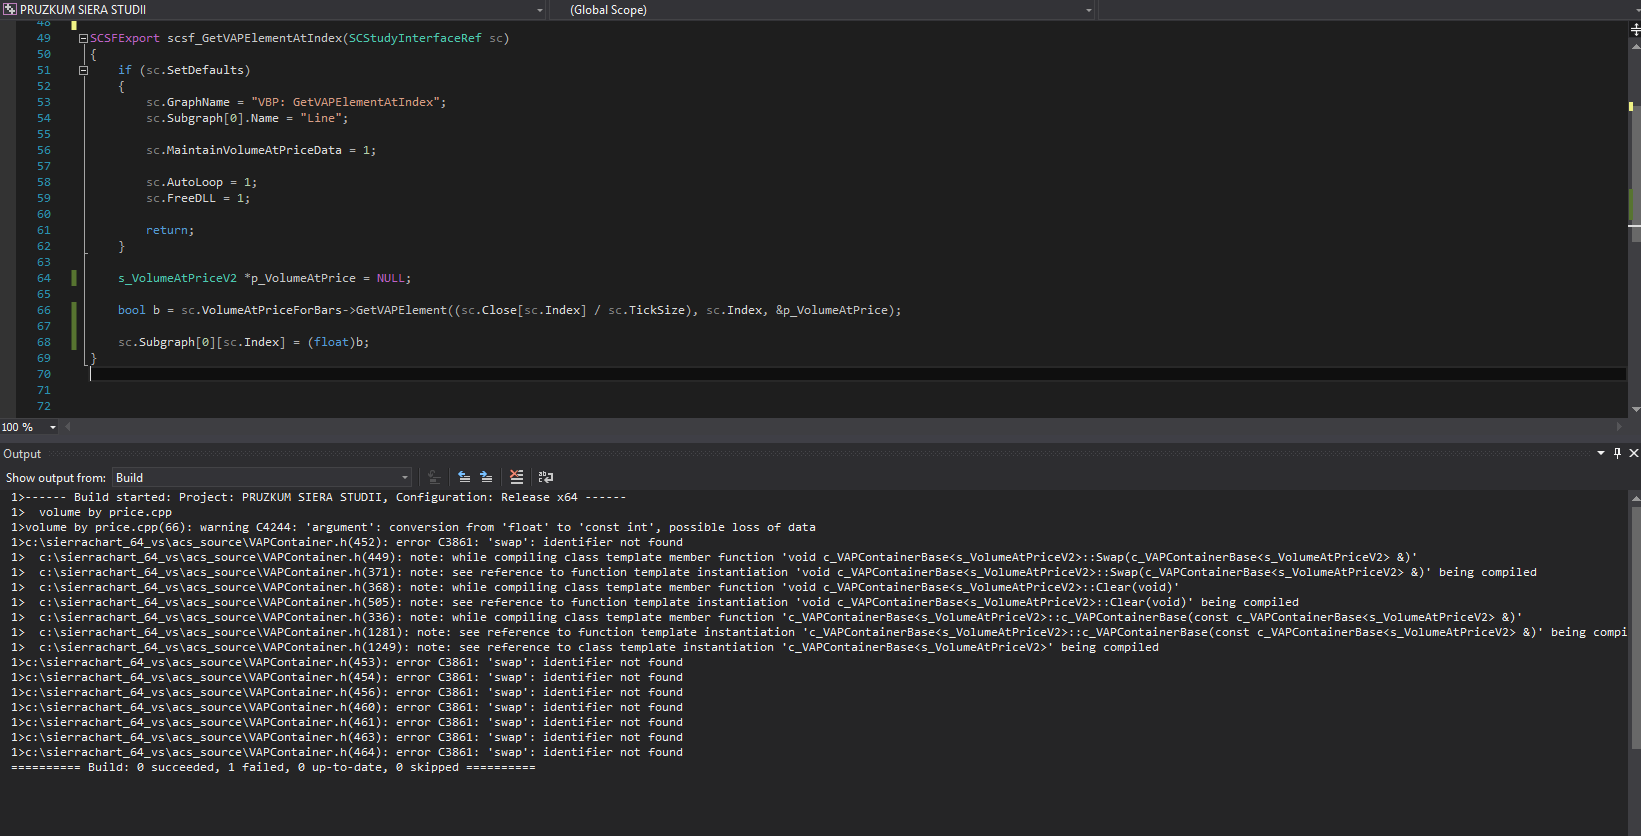1641x836 pixels.
Task: Place cursor on line 66 GetVAPElement call
Action: pos(400,310)
